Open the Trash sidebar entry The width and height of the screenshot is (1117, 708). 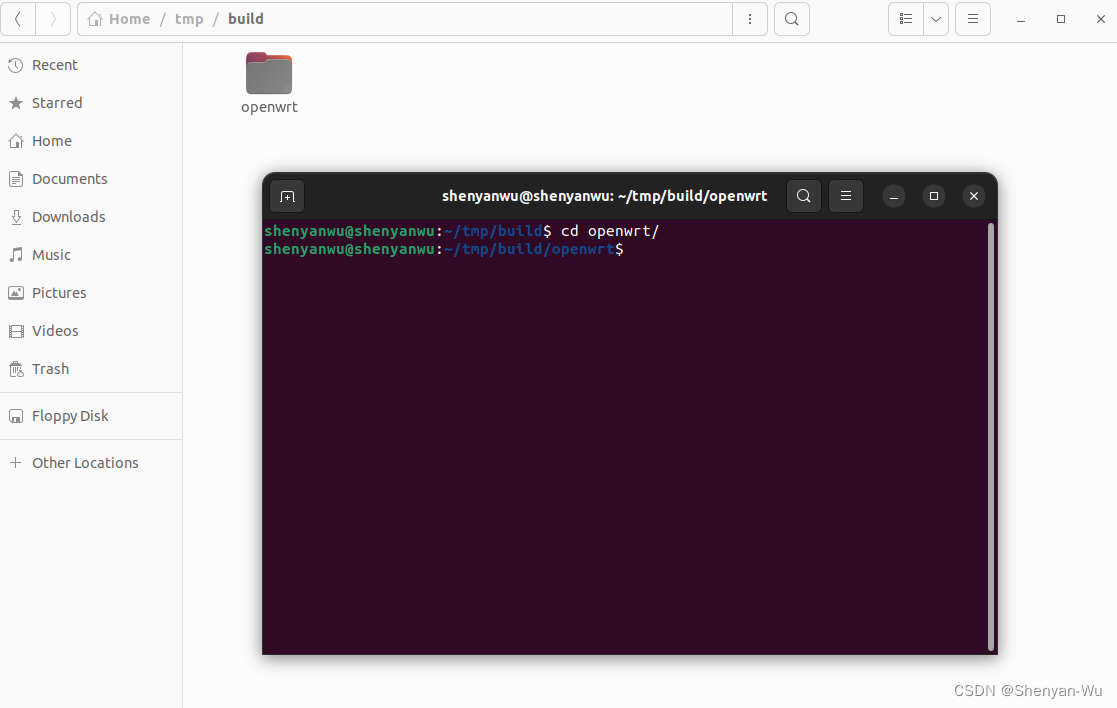click(x=50, y=368)
